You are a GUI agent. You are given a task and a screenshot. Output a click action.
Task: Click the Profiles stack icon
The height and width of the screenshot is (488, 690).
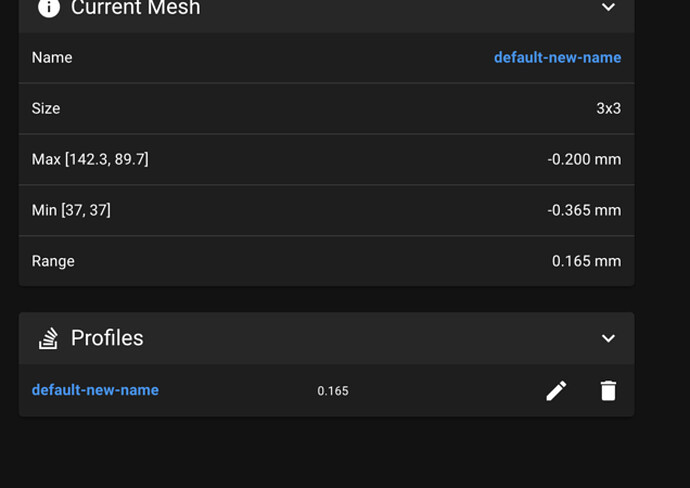[x=48, y=338]
